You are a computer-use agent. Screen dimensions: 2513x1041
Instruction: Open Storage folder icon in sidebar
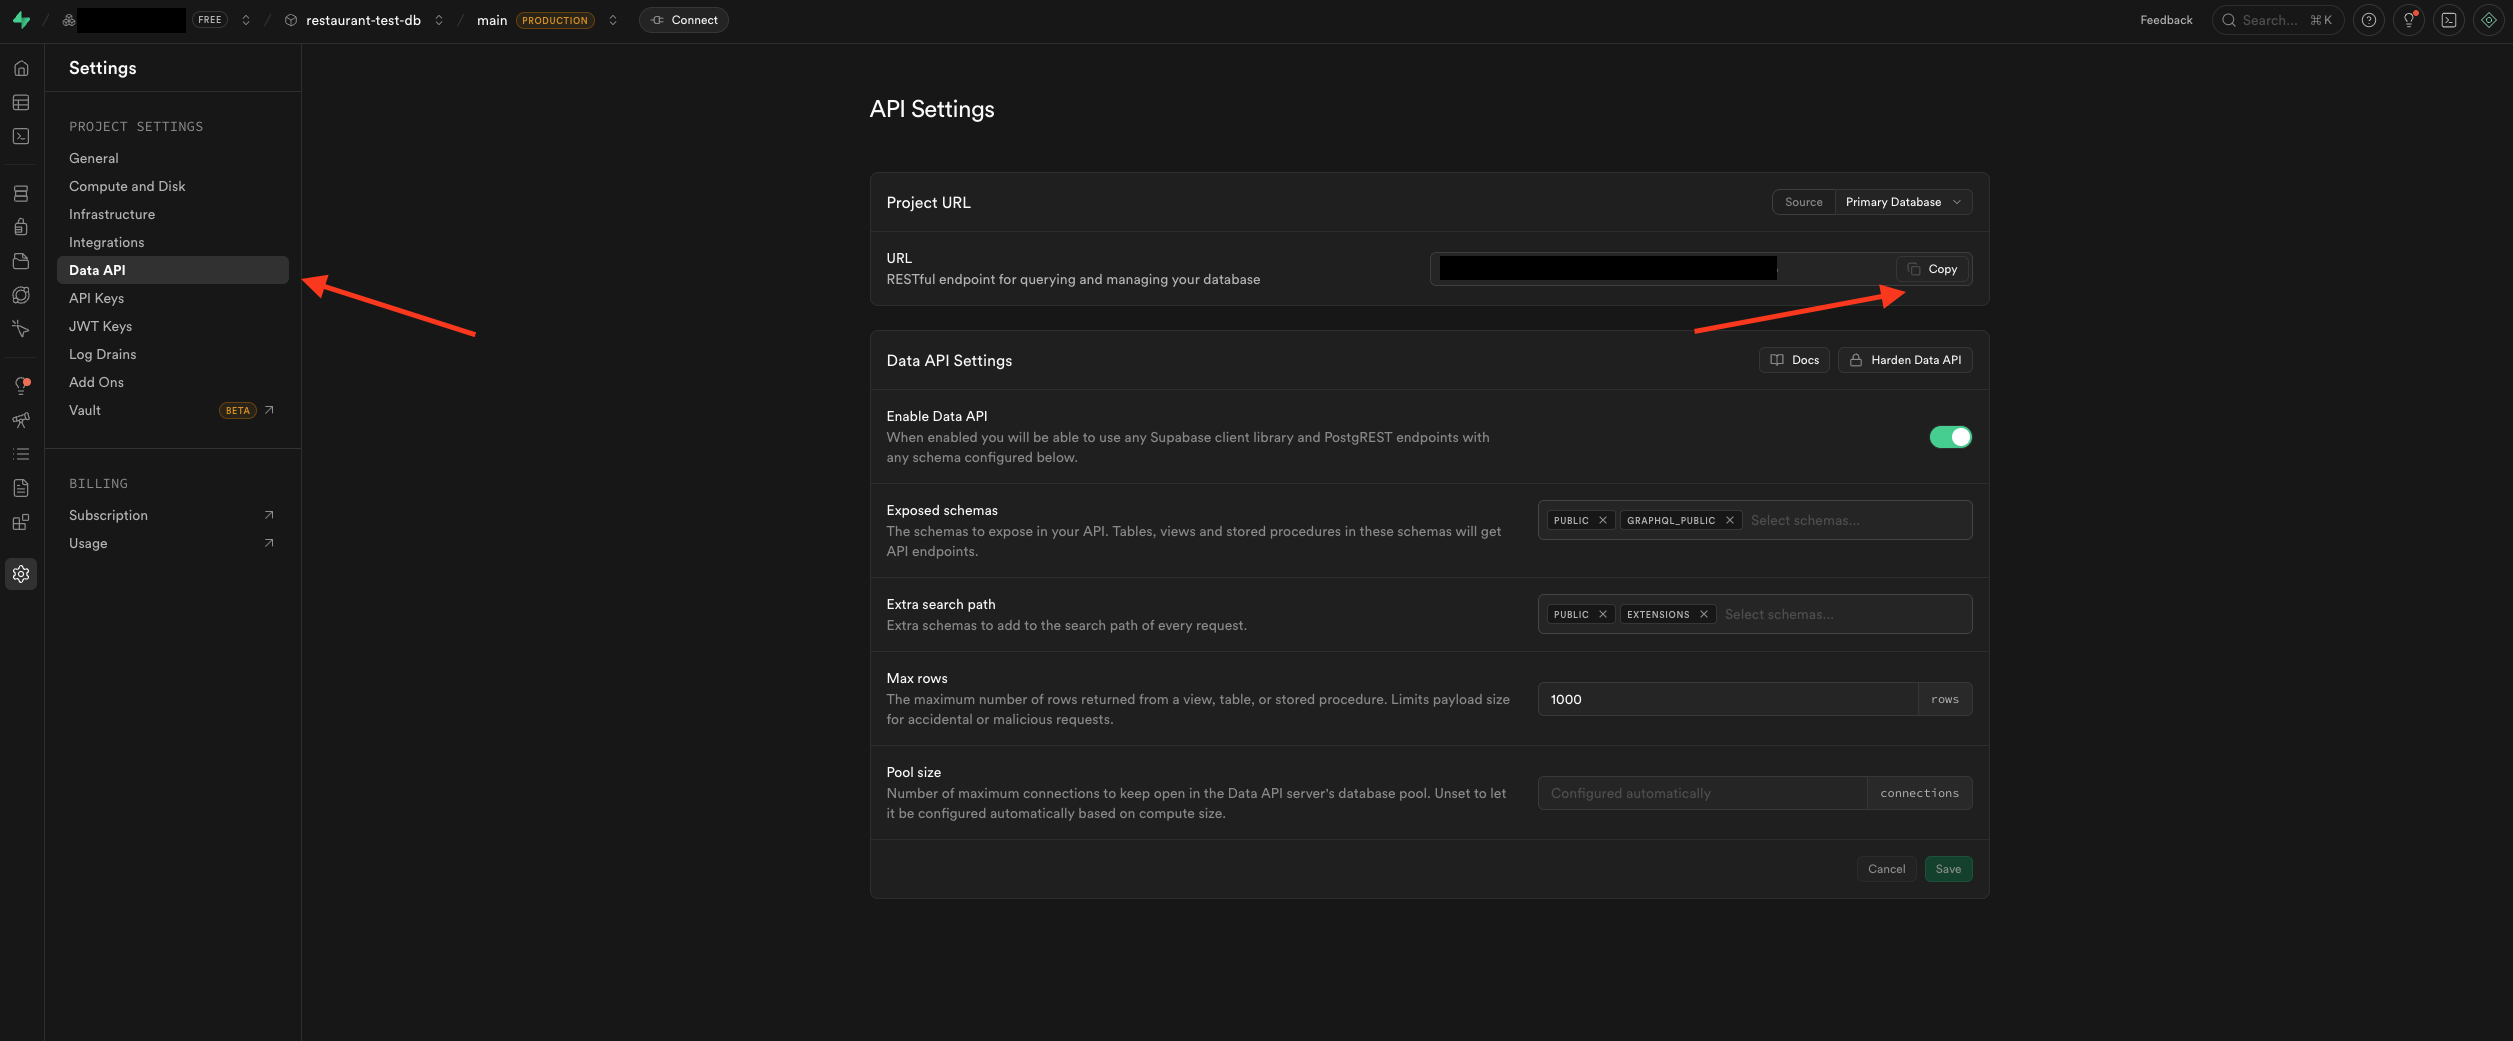tap(21, 261)
